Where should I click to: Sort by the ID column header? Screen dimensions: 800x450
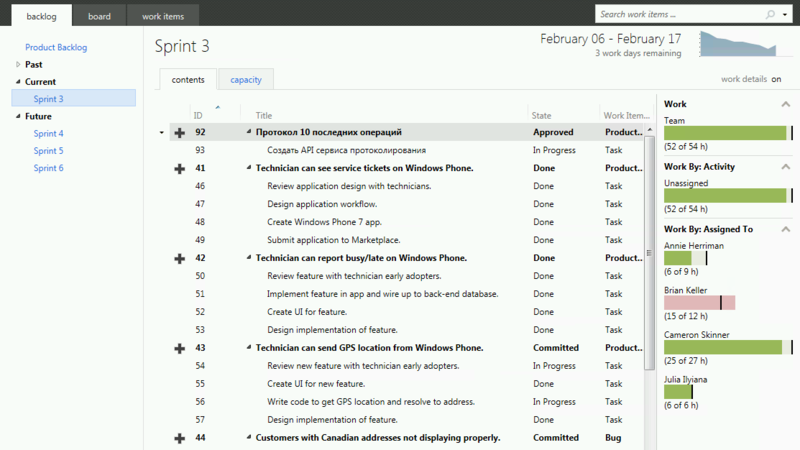(198, 116)
